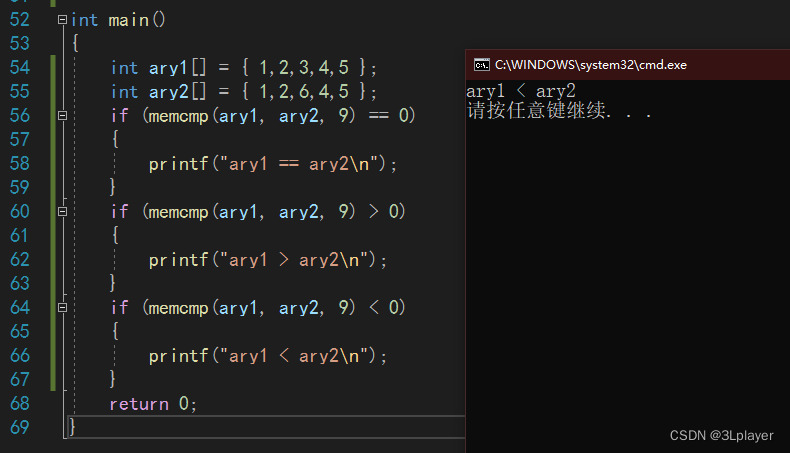Click the 'int' keyword on line 52
The height and width of the screenshot is (453, 790).
coord(84,20)
